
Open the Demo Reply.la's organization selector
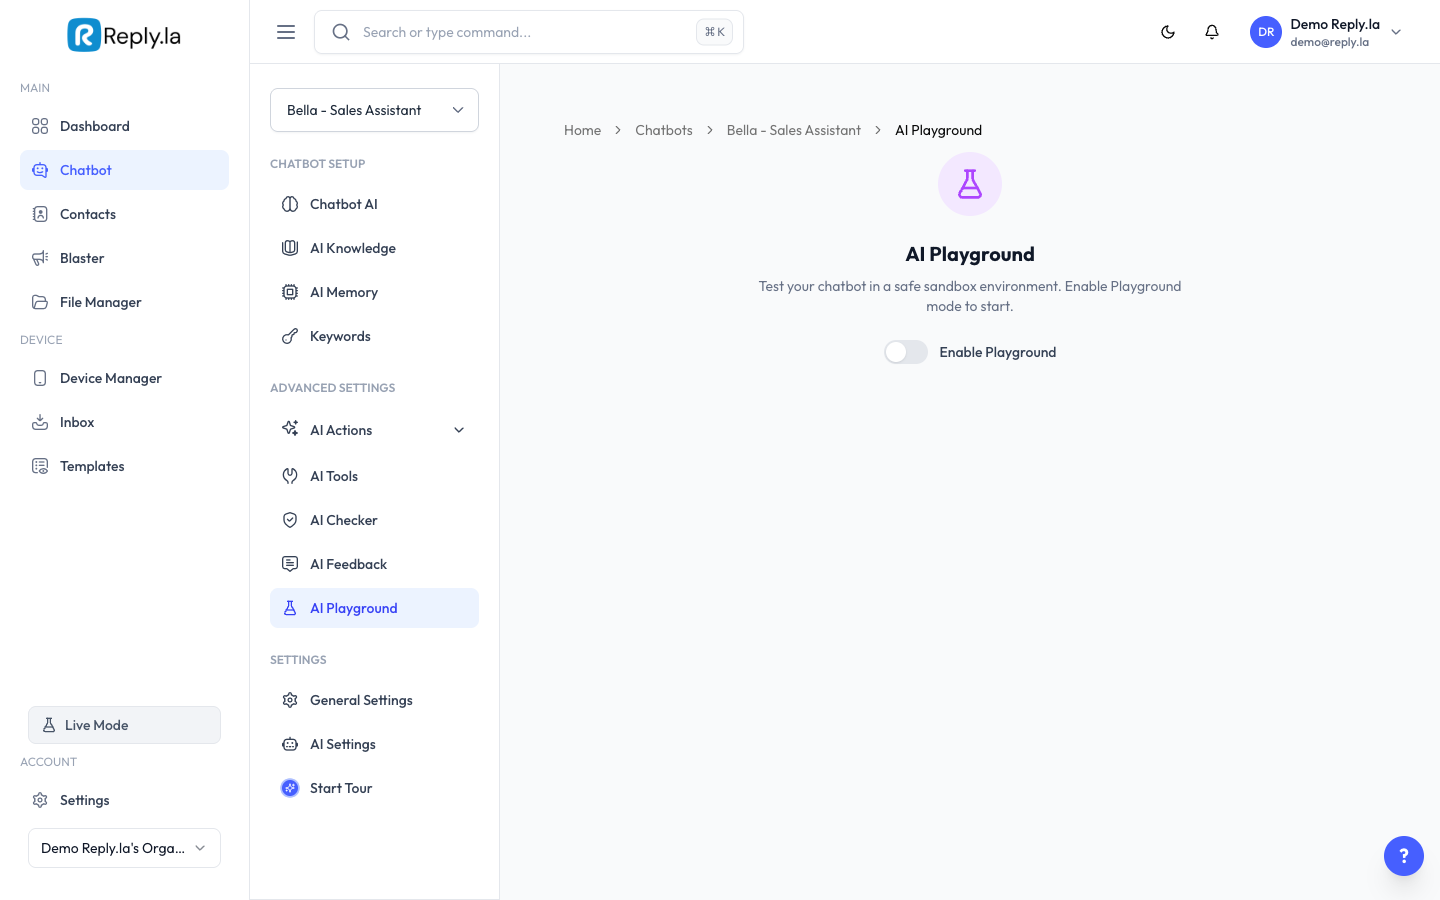point(124,848)
